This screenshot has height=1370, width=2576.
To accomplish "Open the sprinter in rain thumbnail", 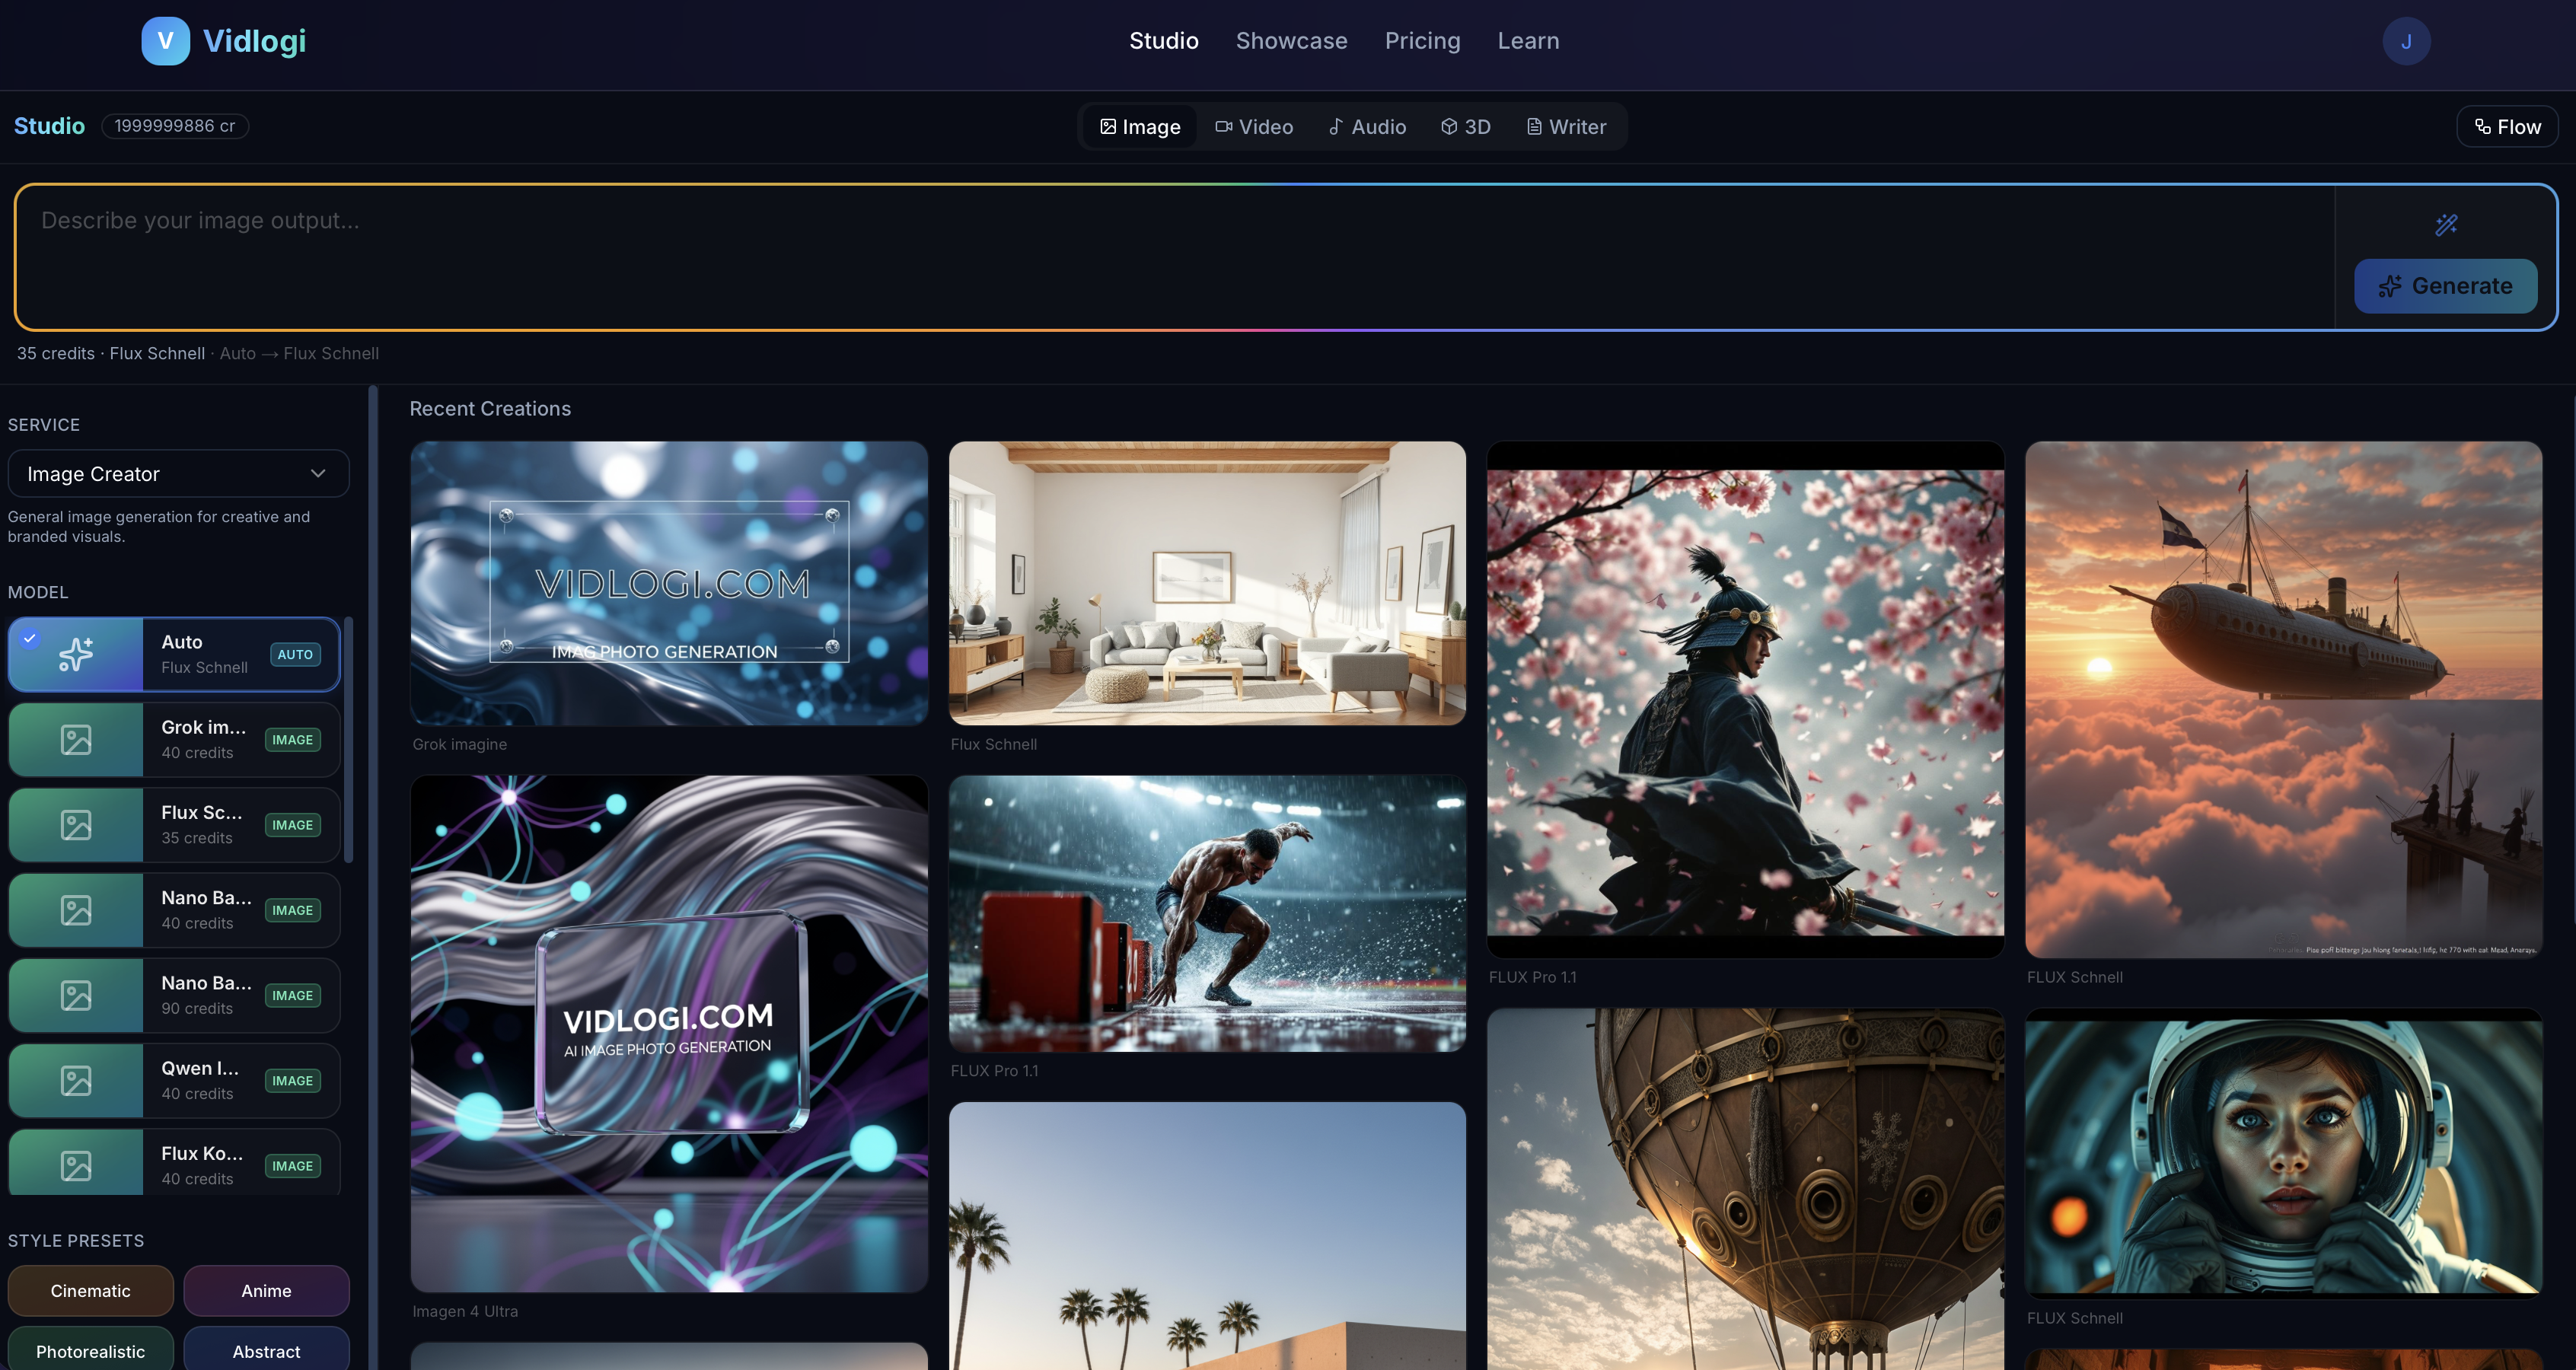I will tap(1207, 914).
